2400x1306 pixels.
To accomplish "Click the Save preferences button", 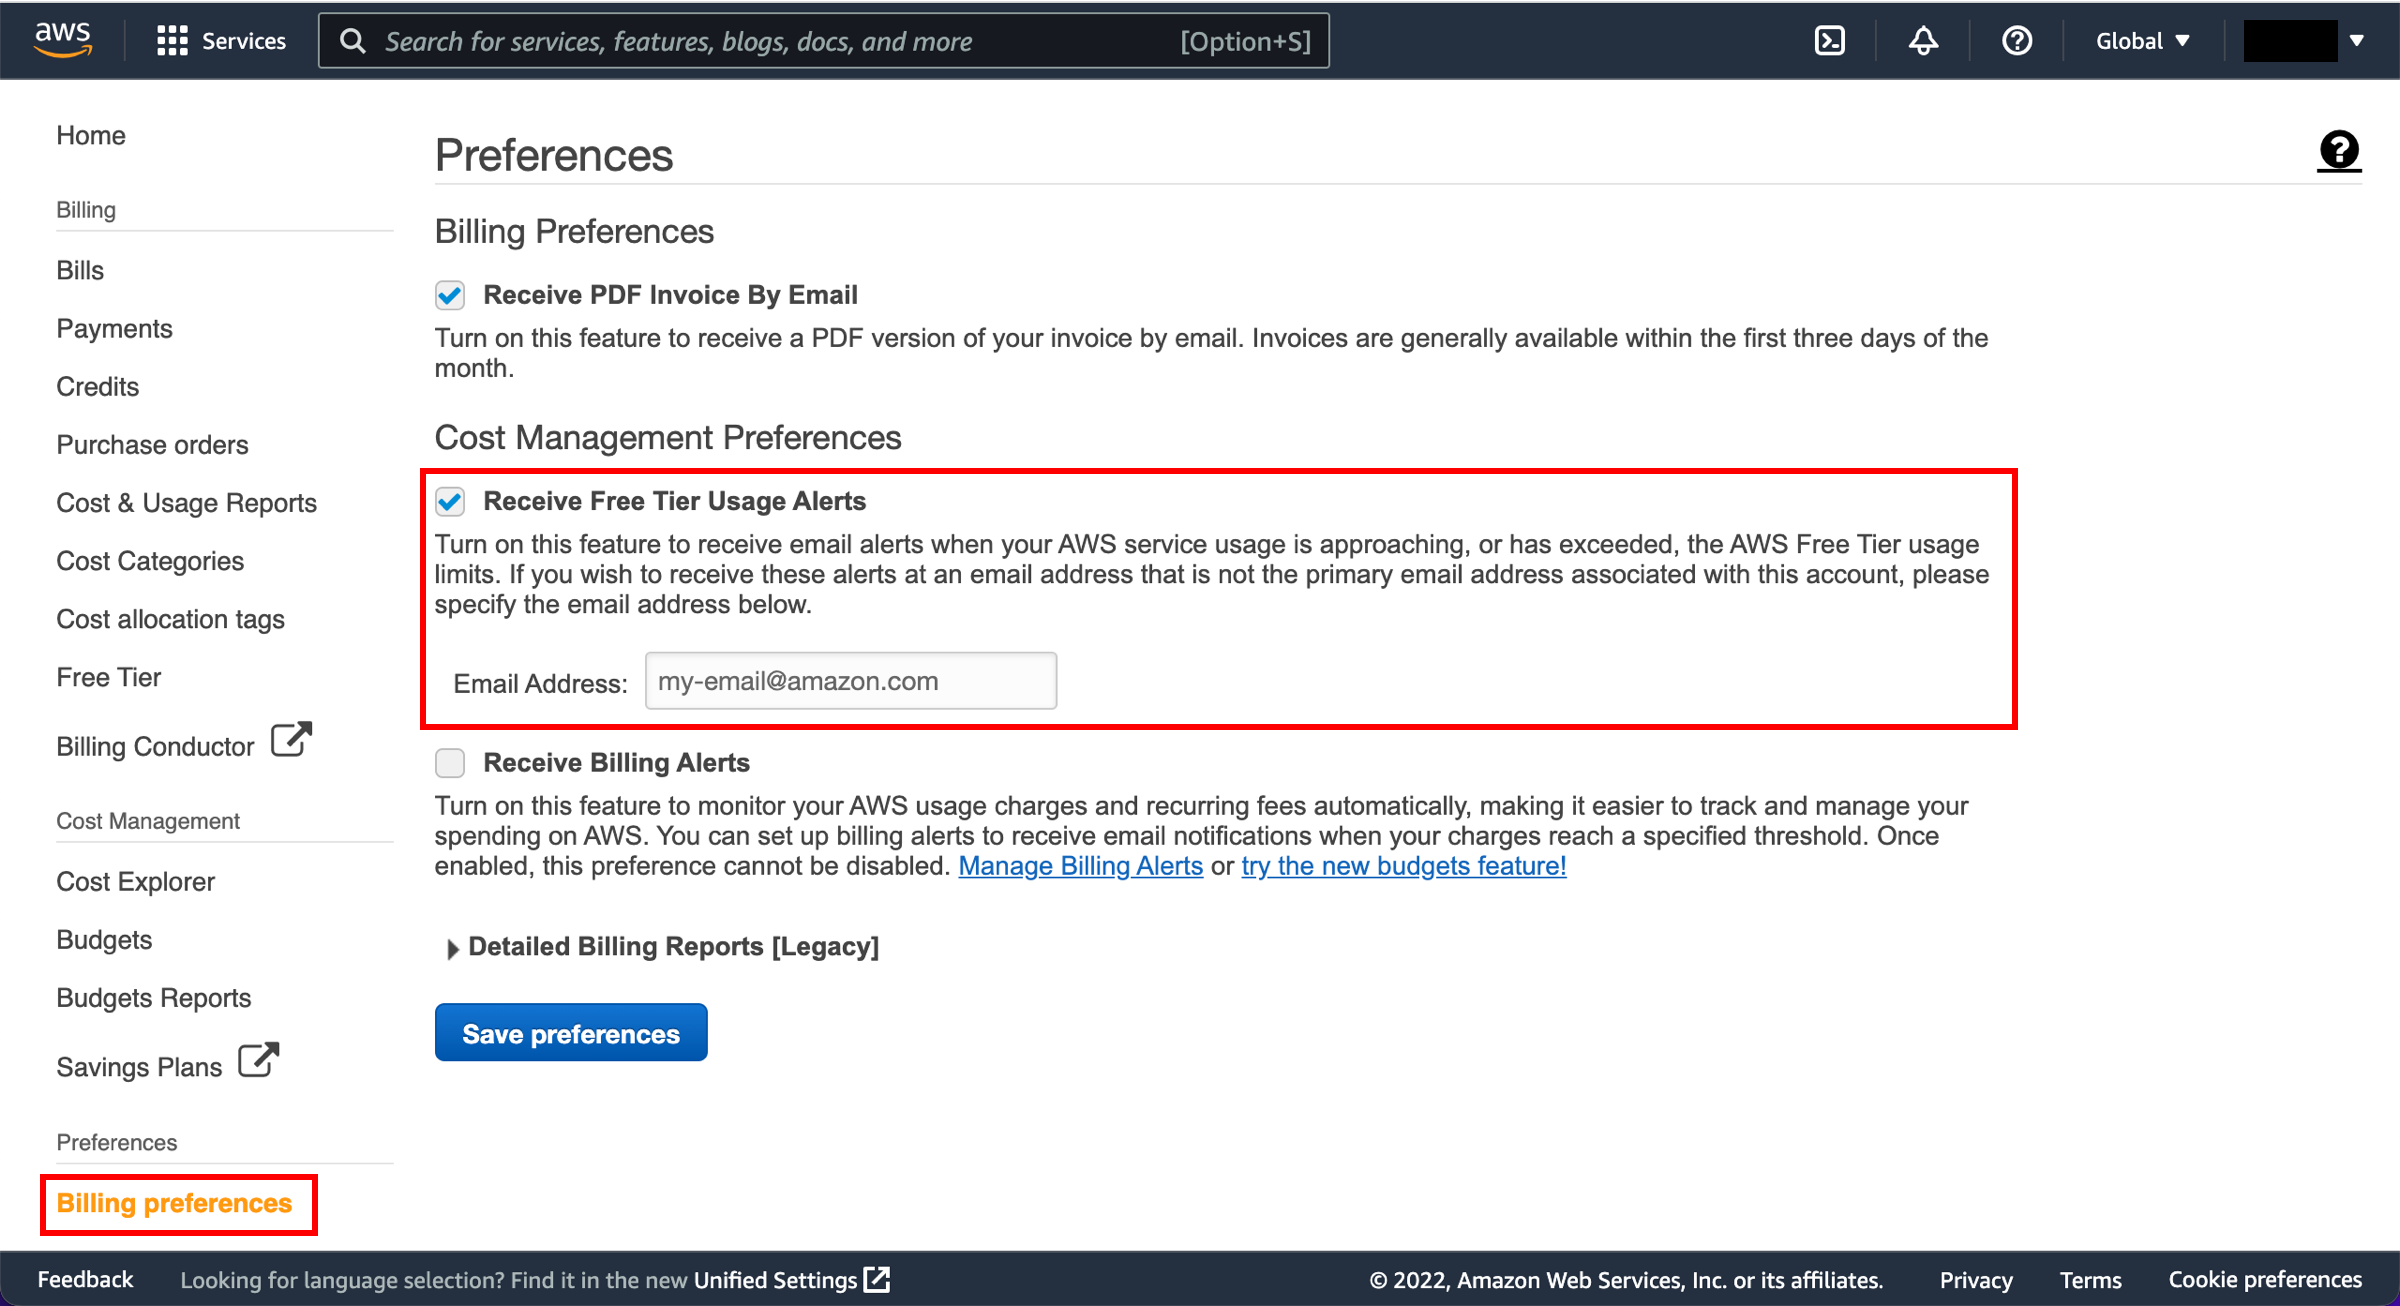I will (571, 1031).
